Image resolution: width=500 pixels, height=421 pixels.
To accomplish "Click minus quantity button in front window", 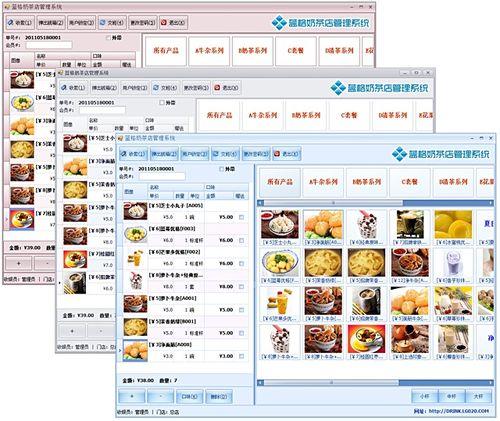I will click(x=161, y=396).
